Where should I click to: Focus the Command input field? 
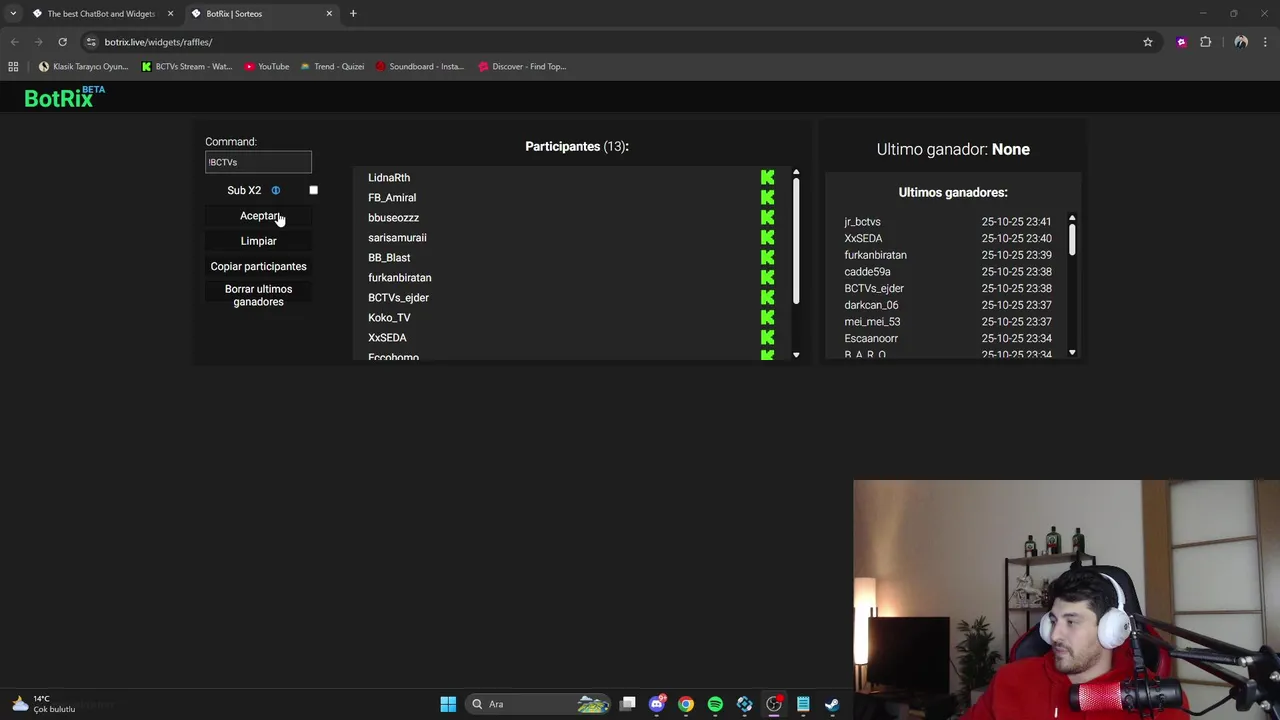click(x=258, y=162)
